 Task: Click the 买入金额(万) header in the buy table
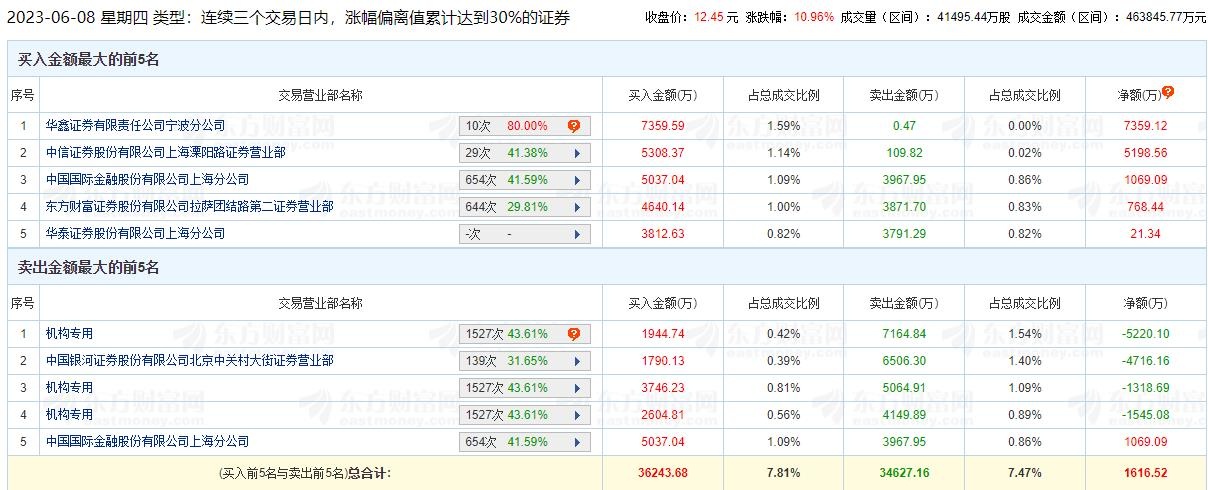click(662, 95)
